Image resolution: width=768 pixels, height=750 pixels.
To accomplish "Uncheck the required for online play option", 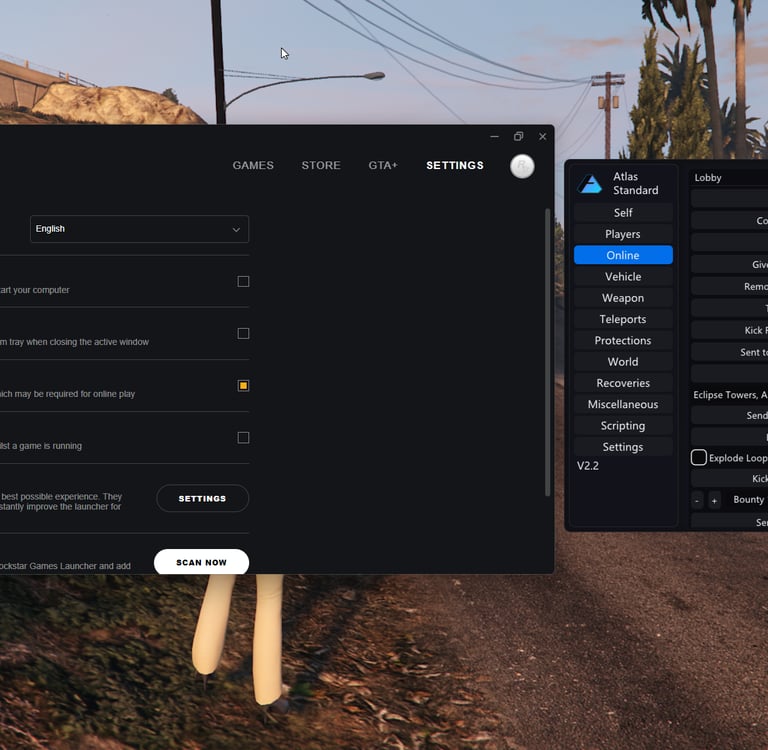I will pos(243,386).
